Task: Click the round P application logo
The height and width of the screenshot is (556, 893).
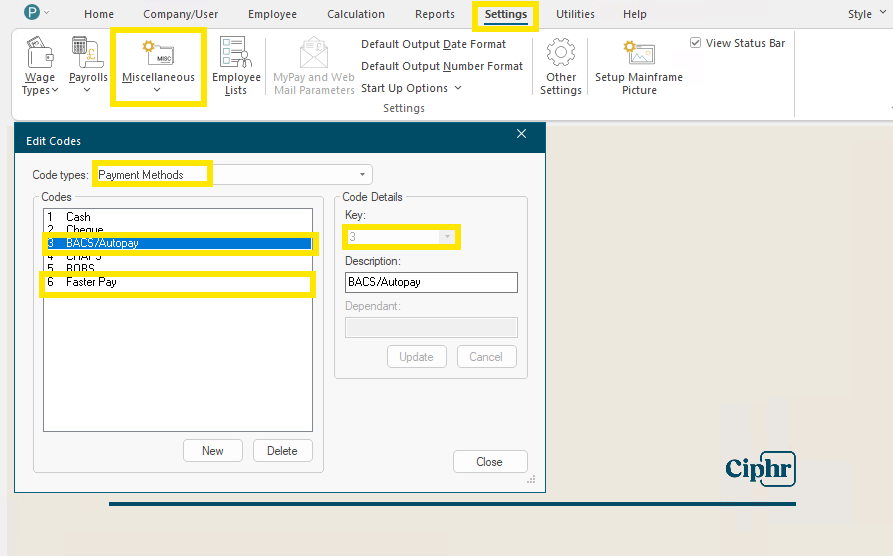Action: [x=32, y=11]
